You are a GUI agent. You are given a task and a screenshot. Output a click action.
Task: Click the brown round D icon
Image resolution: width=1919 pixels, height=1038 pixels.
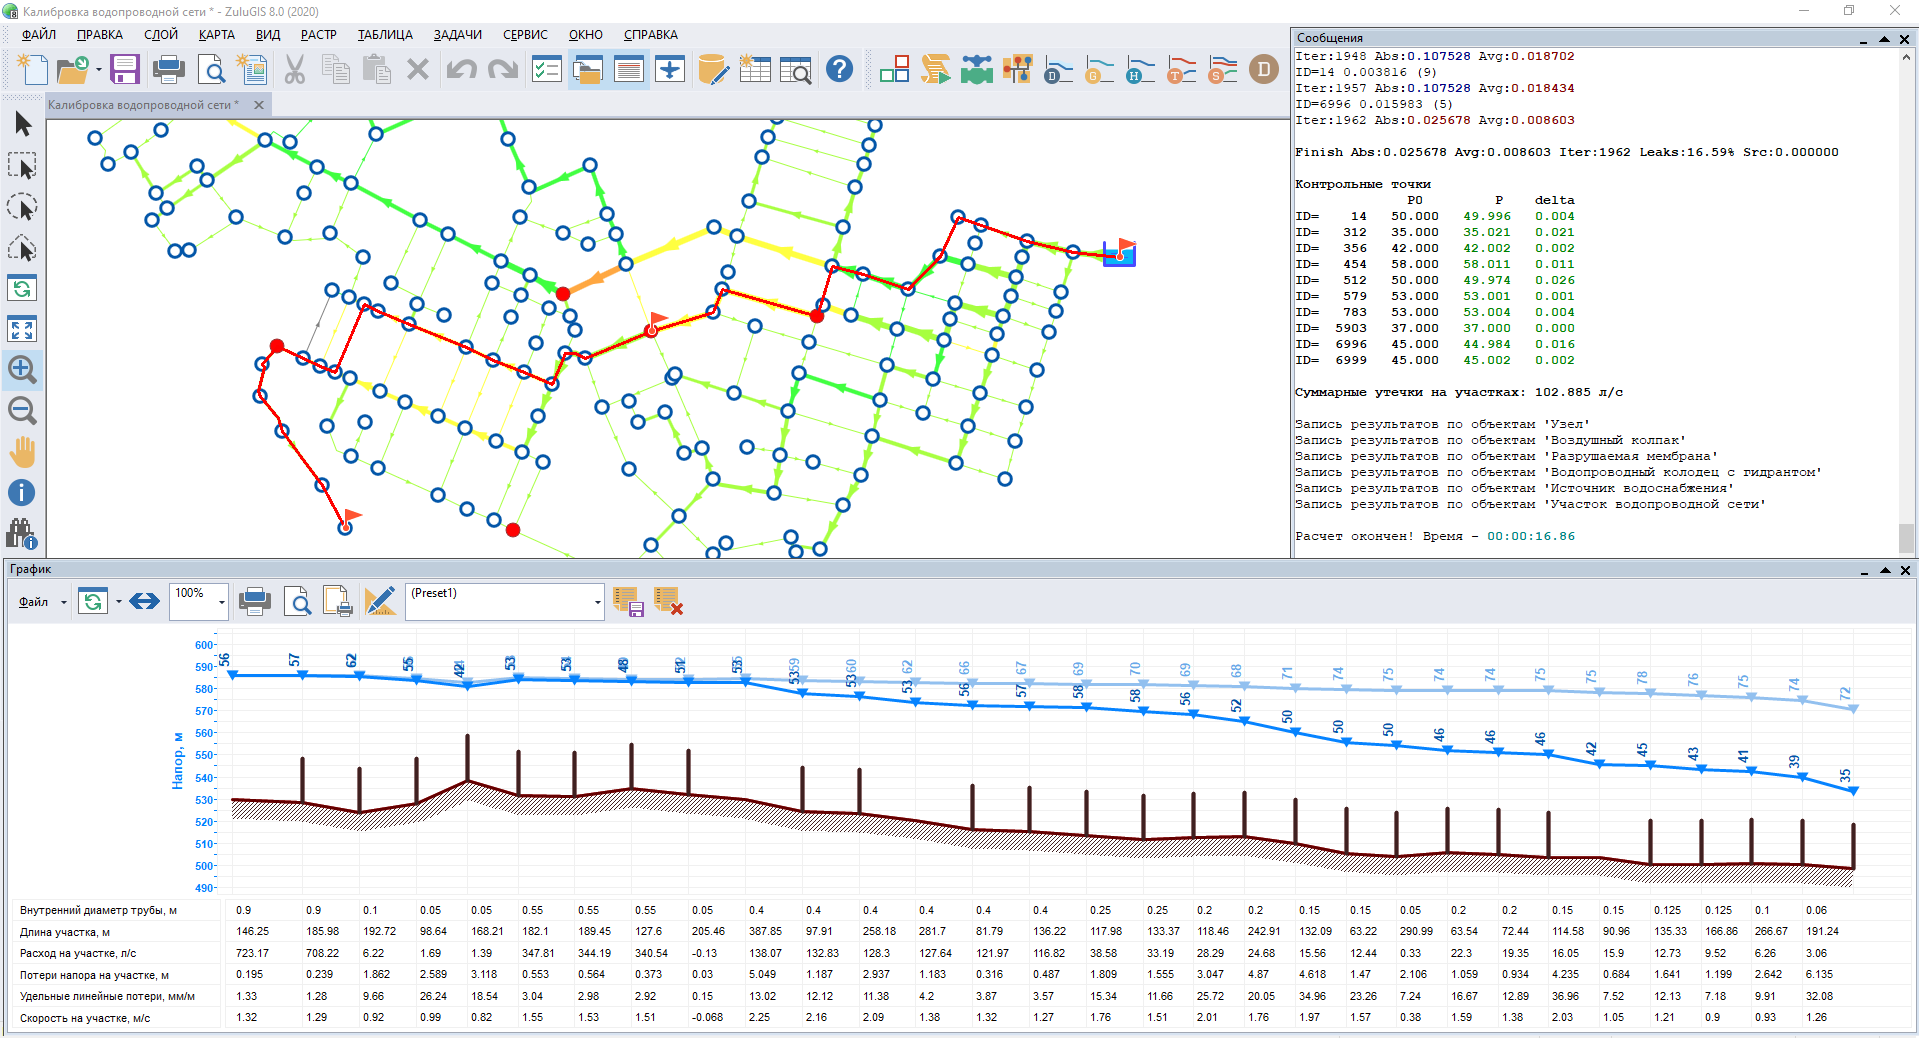point(1264,70)
